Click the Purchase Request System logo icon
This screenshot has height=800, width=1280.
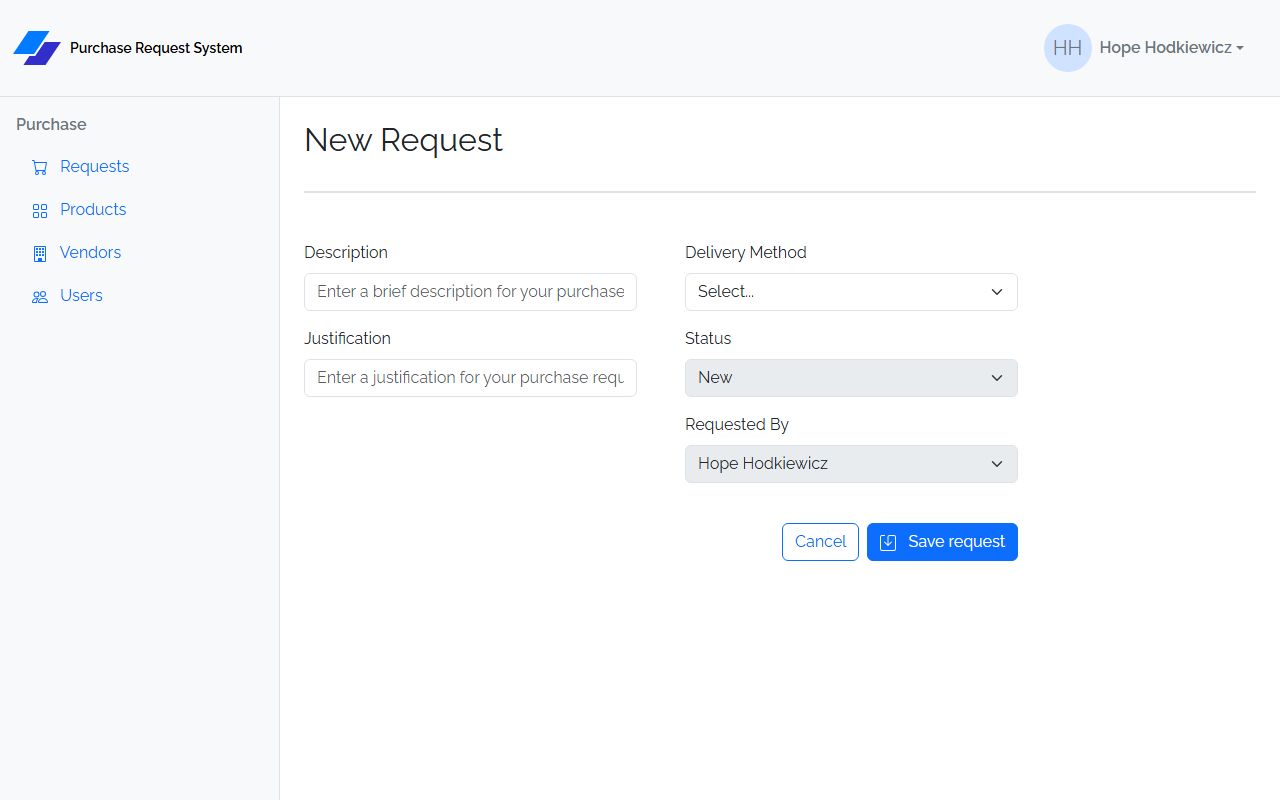(x=37, y=48)
